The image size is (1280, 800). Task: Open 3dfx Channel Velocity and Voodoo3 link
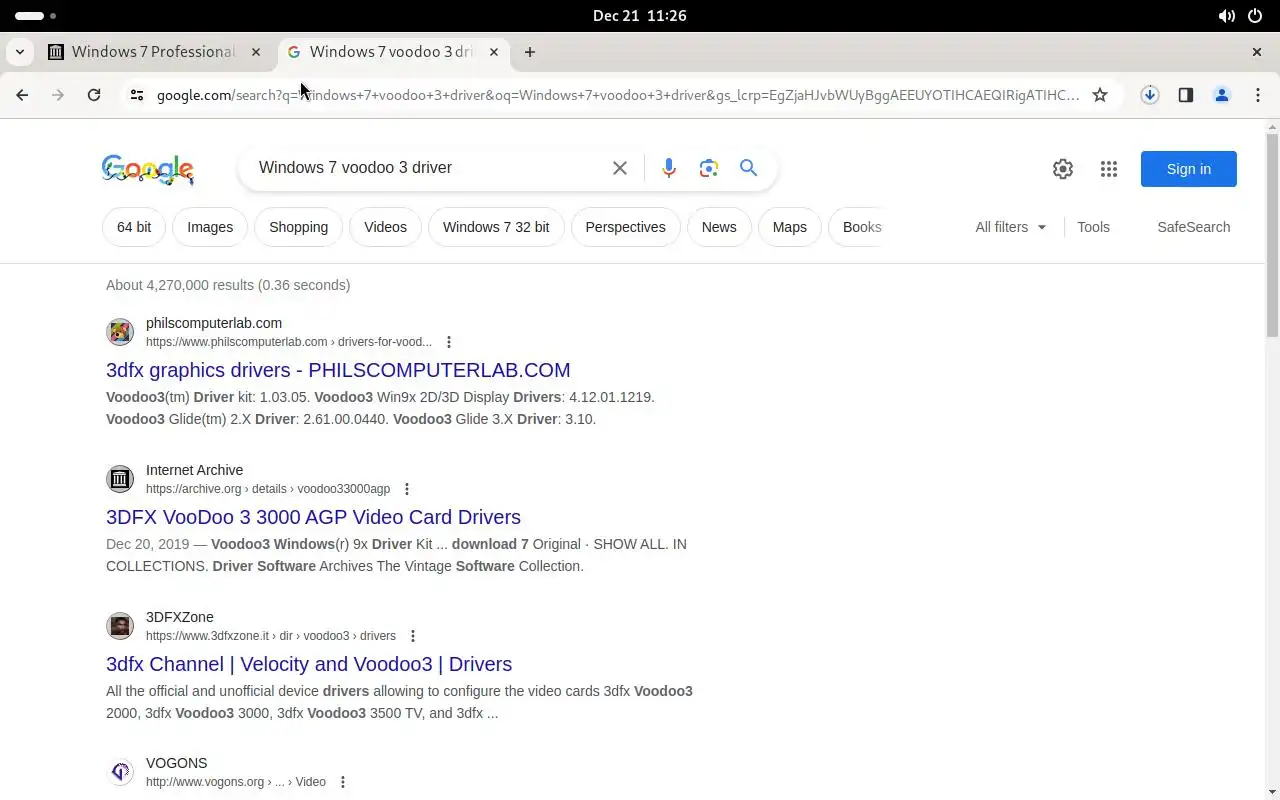coord(309,664)
